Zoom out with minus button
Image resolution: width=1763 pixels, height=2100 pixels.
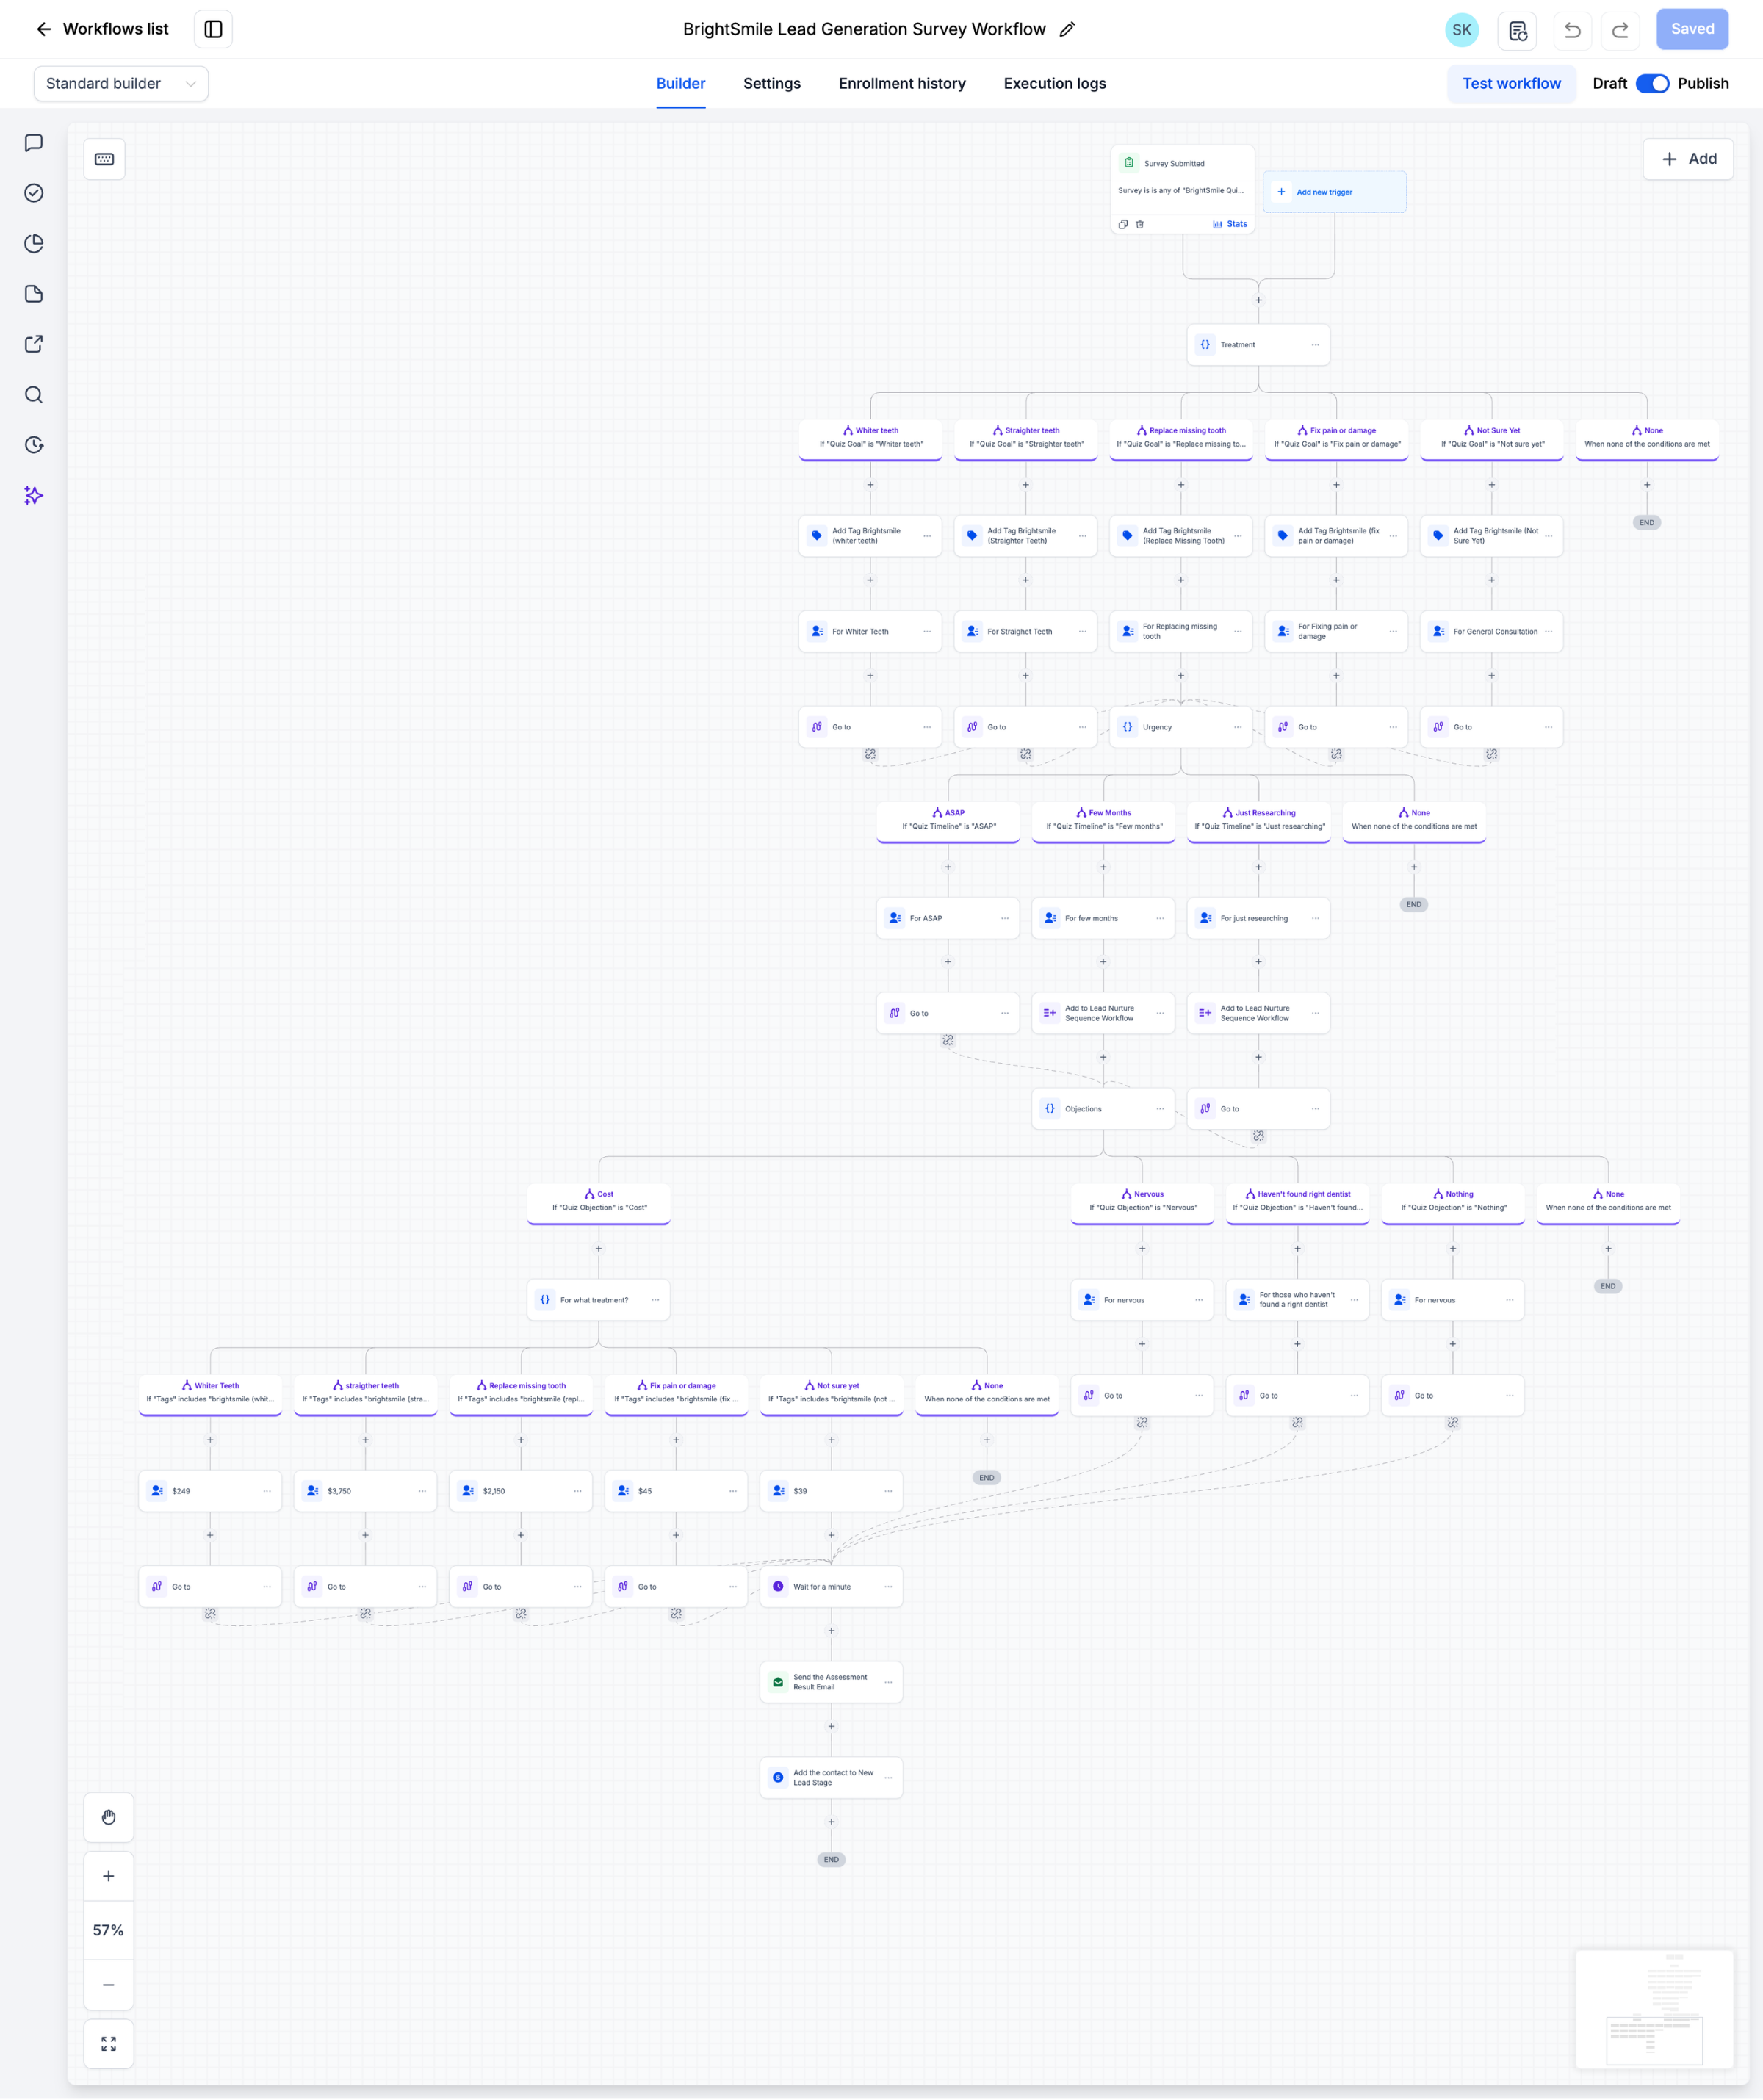[108, 1985]
